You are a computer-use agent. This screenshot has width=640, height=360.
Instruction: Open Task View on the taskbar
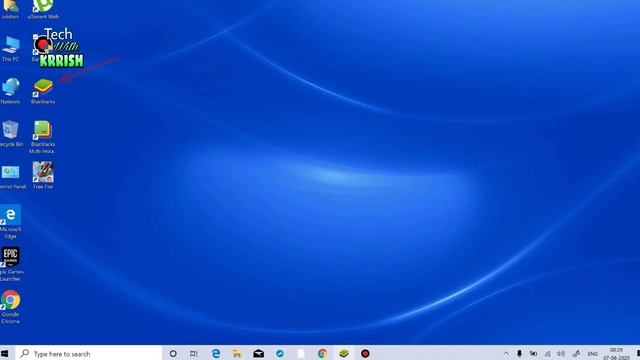coord(194,353)
